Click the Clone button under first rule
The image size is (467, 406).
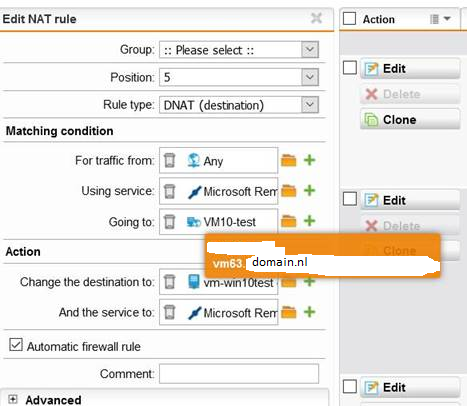410,119
